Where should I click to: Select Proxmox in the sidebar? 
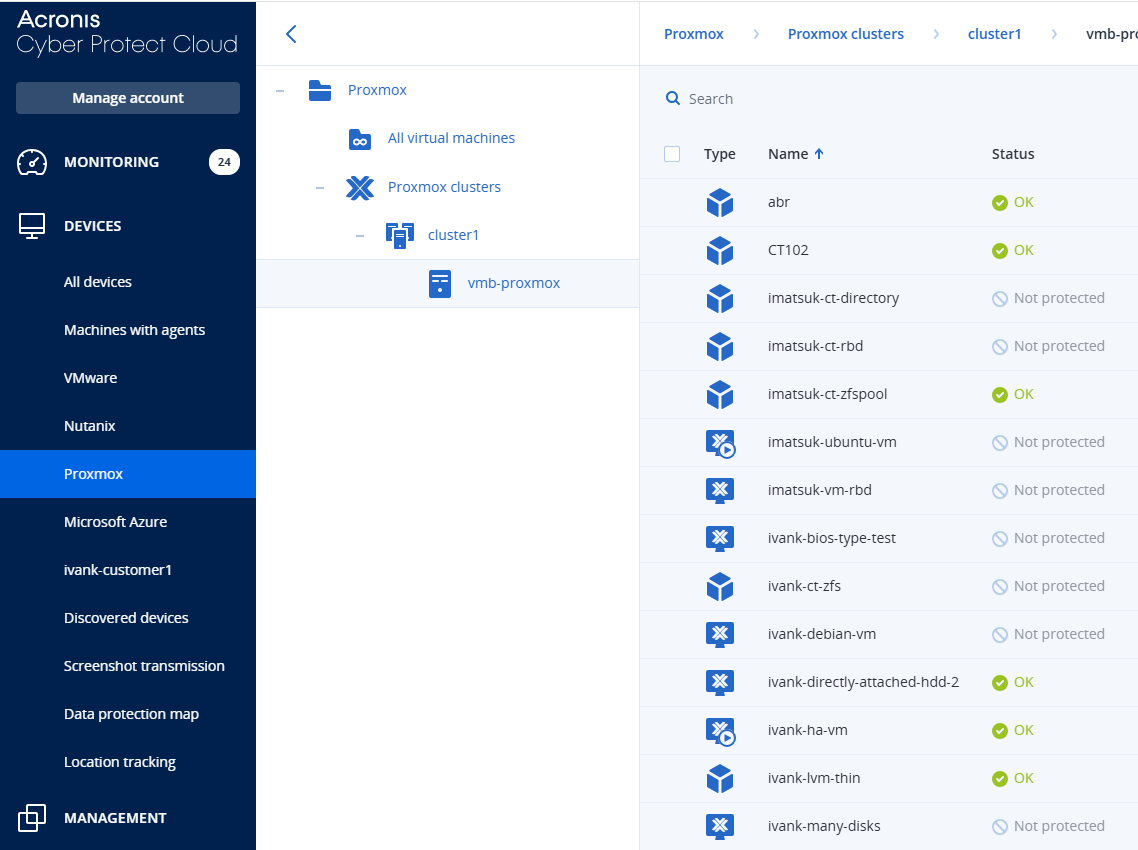[128, 474]
